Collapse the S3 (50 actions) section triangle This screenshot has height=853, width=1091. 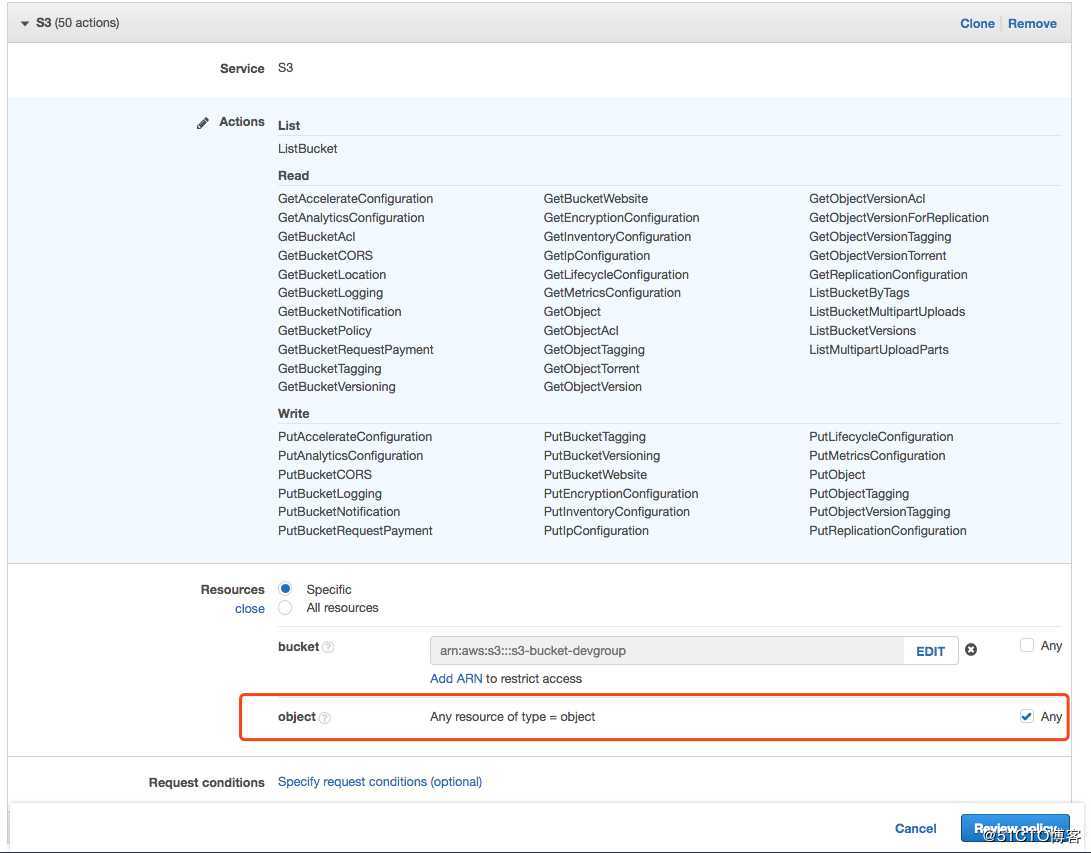coord(24,24)
